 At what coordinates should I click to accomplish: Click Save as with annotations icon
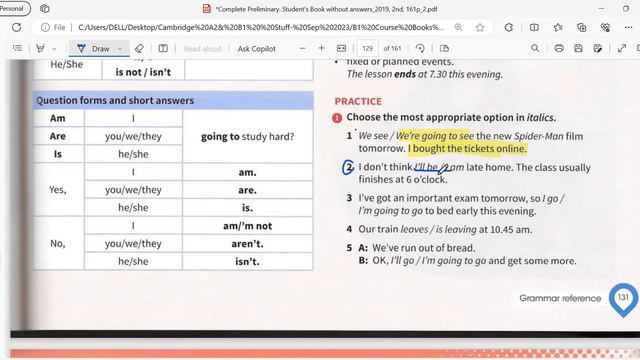pyautogui.click(x=598, y=48)
